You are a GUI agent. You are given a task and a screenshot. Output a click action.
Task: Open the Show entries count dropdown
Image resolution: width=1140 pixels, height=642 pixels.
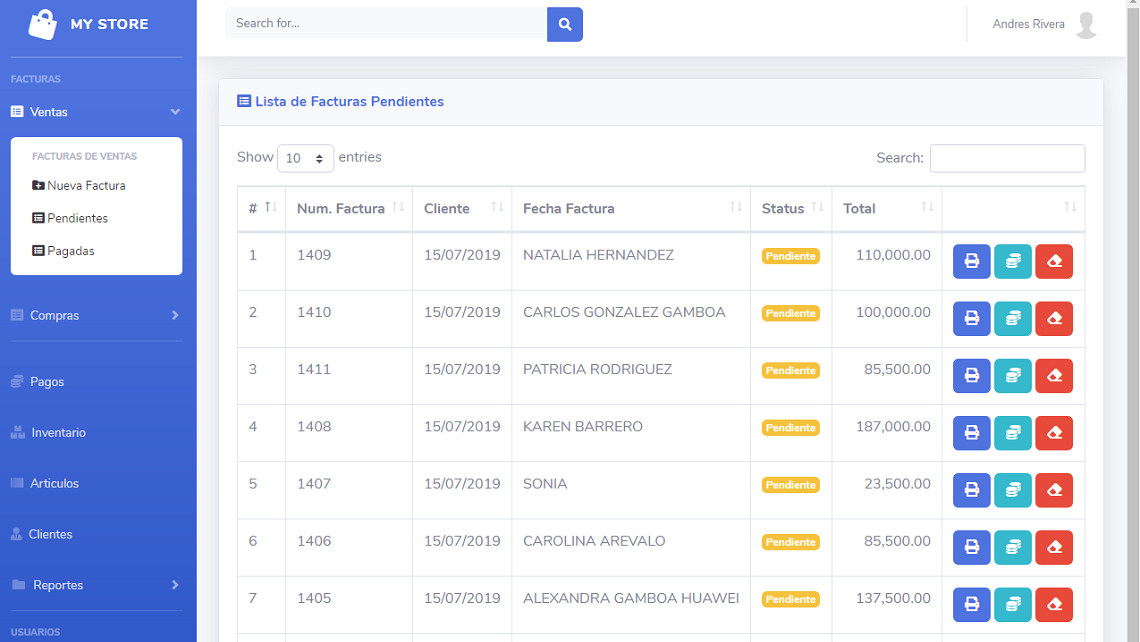(x=305, y=158)
